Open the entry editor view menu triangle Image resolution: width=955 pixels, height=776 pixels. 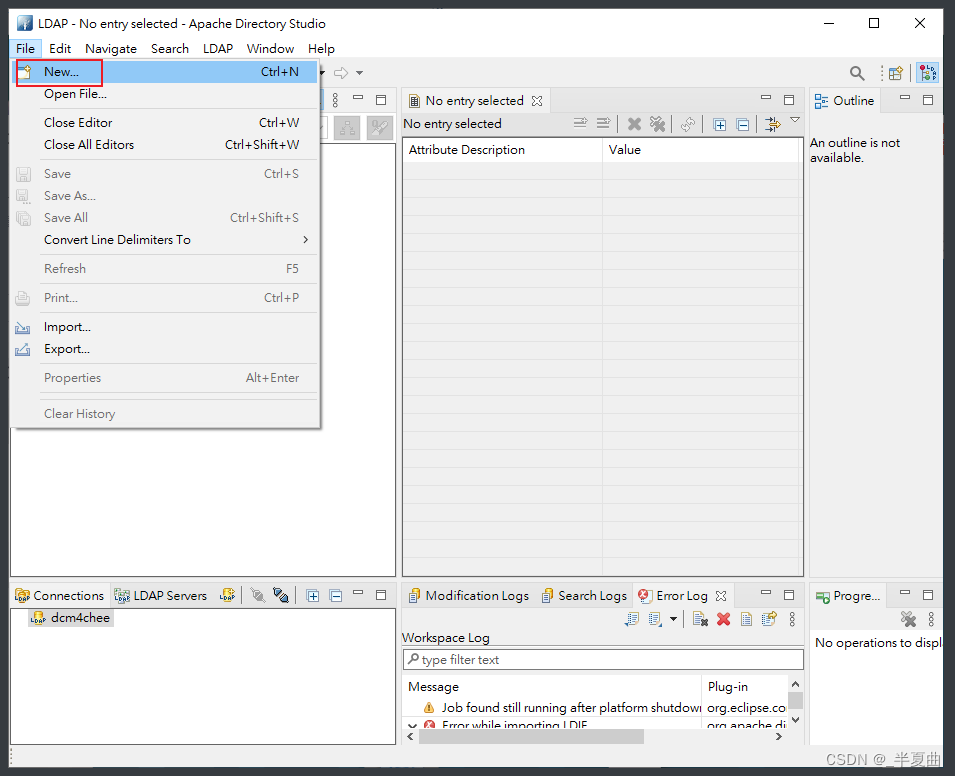[795, 120]
